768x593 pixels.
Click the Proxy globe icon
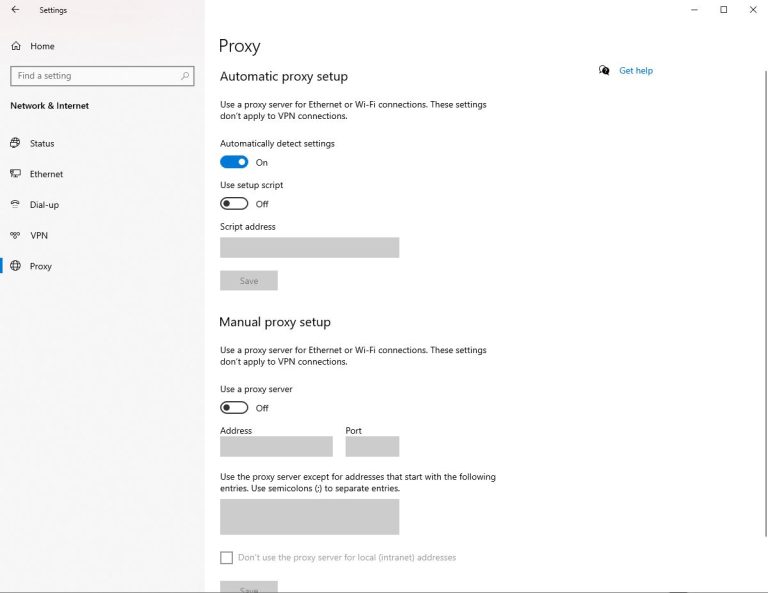tap(16, 266)
